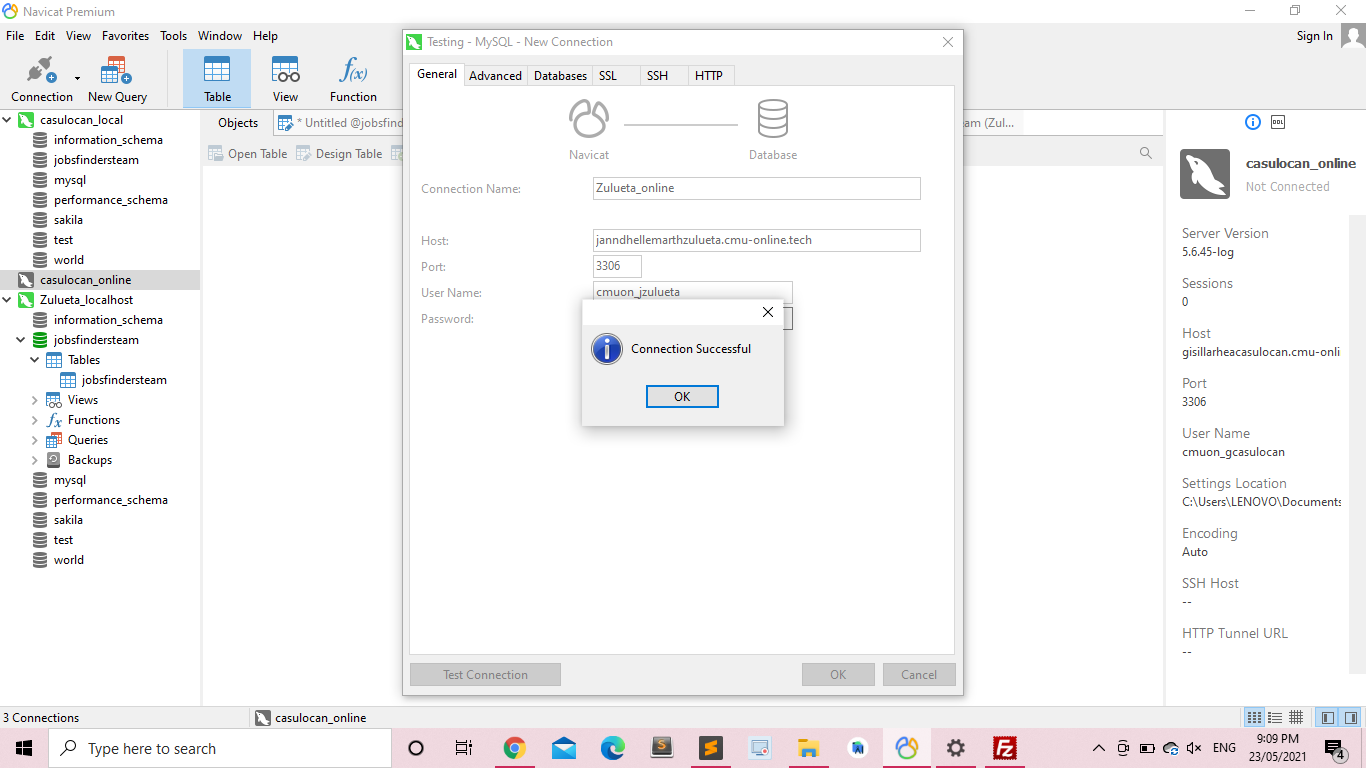
Task: Open FileZilla from the Windows taskbar
Action: pyautogui.click(x=1005, y=748)
